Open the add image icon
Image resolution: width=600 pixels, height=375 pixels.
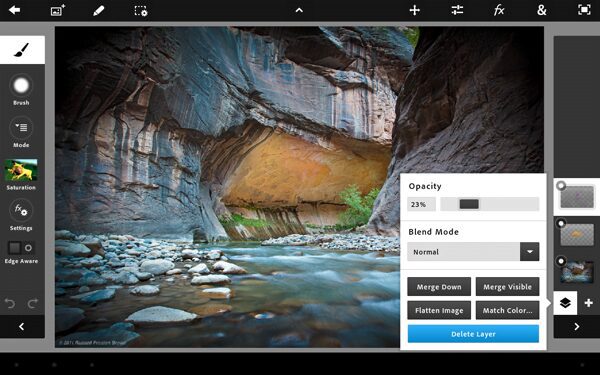click(57, 10)
